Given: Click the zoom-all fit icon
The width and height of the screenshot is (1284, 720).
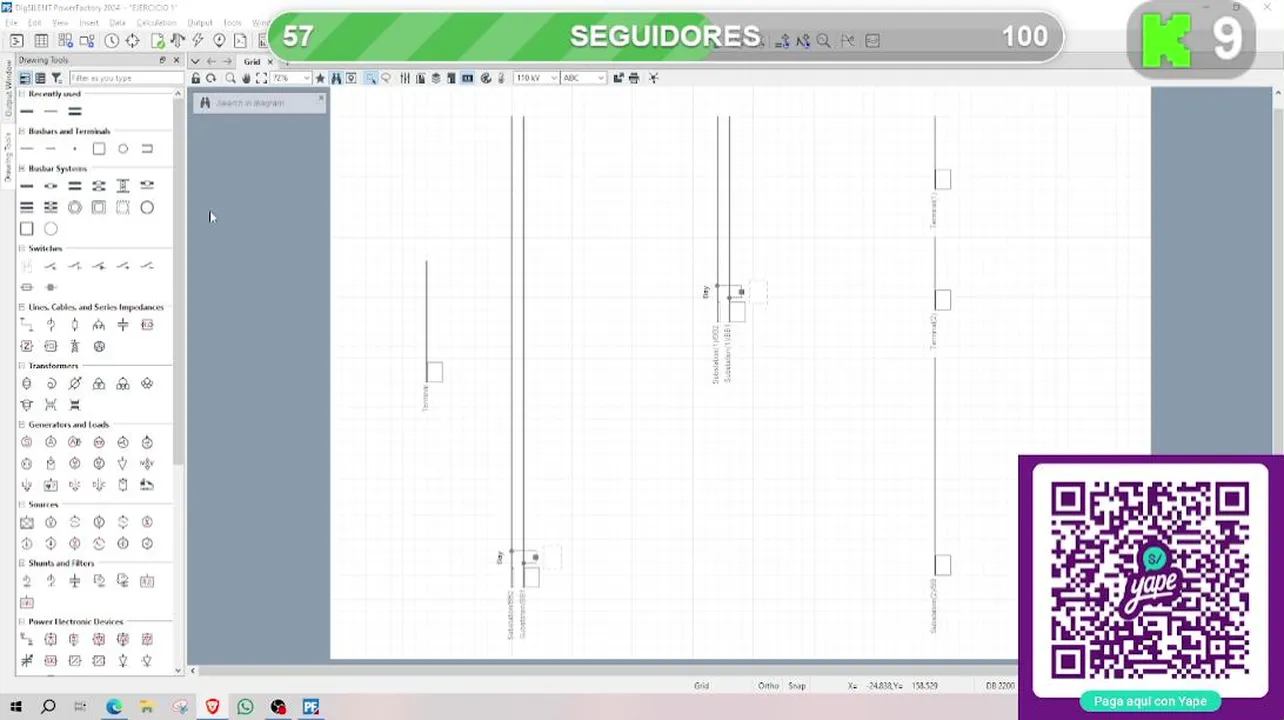Looking at the screenshot, I should point(261,78).
